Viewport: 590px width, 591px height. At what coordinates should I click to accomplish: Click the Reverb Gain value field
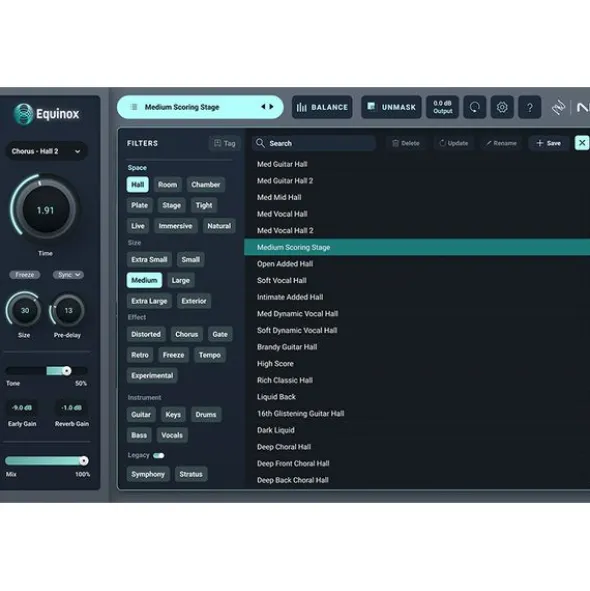[x=72, y=408]
